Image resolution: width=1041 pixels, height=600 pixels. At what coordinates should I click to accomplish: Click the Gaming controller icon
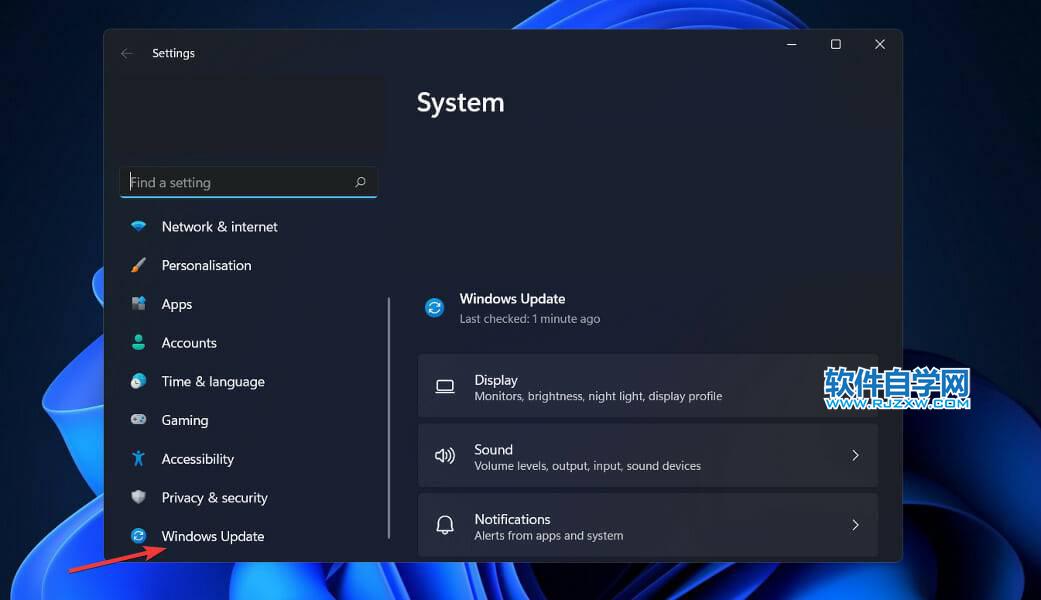point(138,419)
